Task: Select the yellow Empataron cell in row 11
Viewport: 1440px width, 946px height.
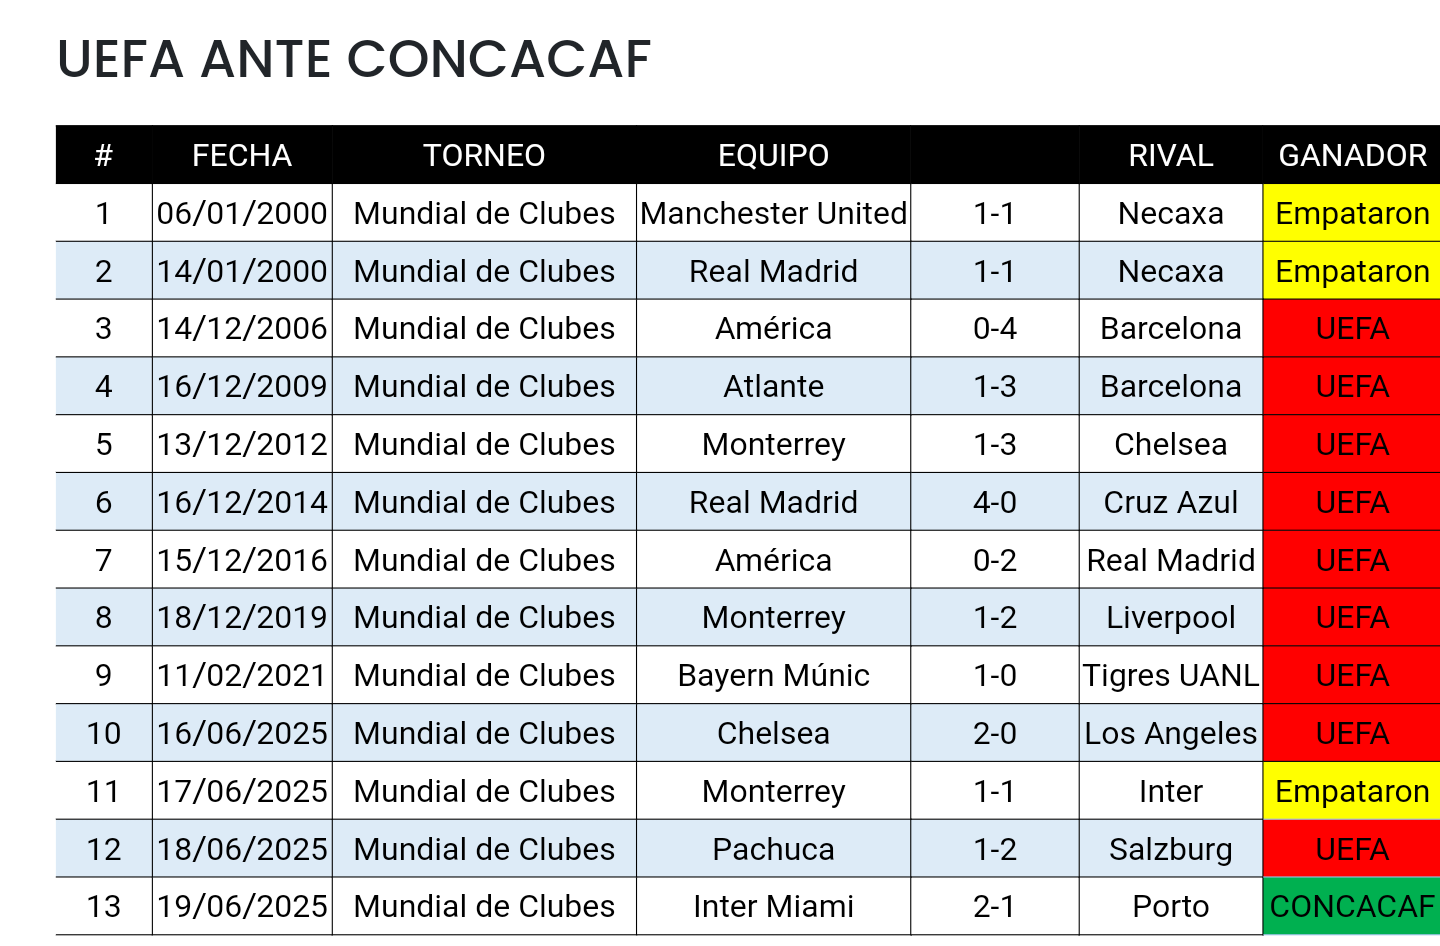Action: coord(1352,791)
